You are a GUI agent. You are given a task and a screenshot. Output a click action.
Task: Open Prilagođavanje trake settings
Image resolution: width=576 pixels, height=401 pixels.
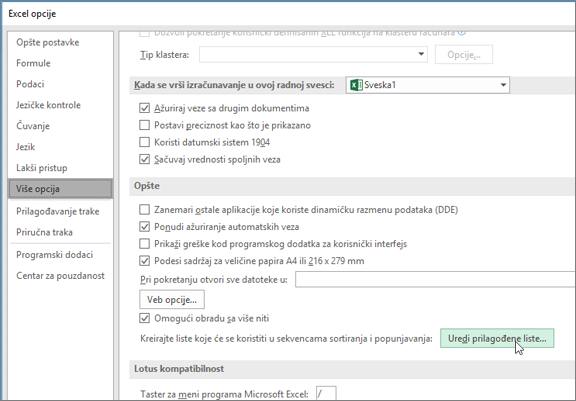click(58, 212)
